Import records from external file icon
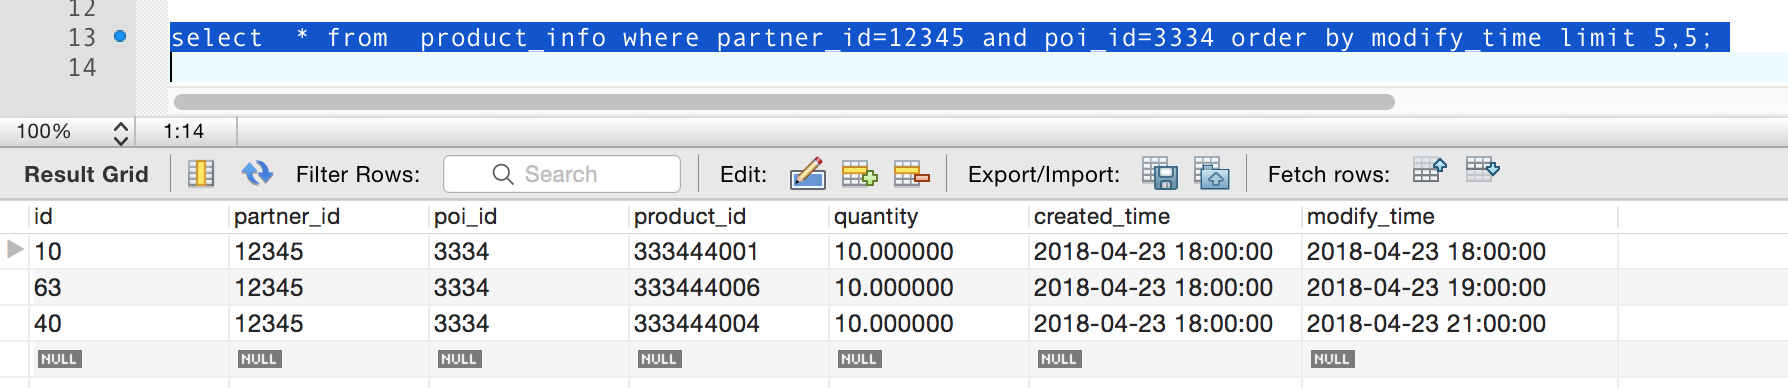The width and height of the screenshot is (1788, 388). [1211, 174]
